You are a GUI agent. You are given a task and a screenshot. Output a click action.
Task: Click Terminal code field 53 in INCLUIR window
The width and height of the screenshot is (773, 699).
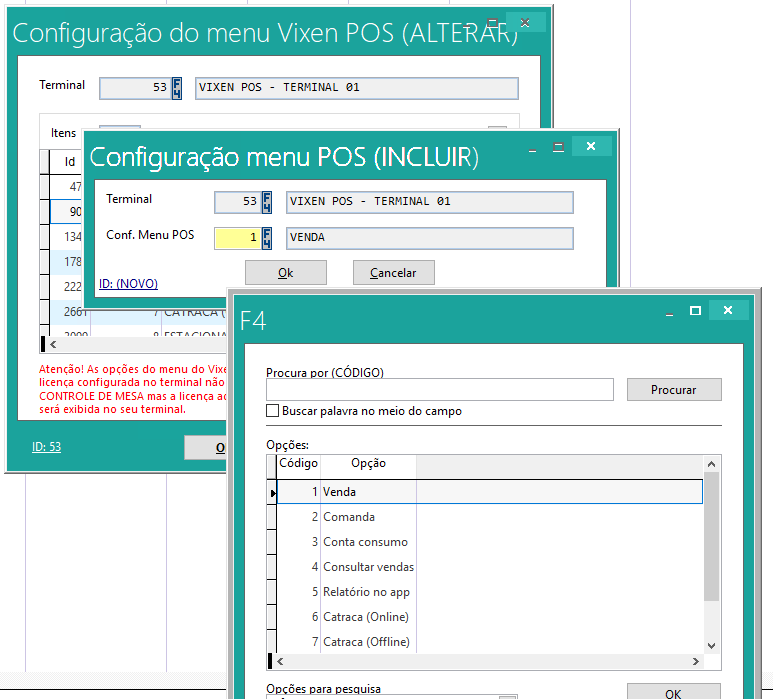237,202
